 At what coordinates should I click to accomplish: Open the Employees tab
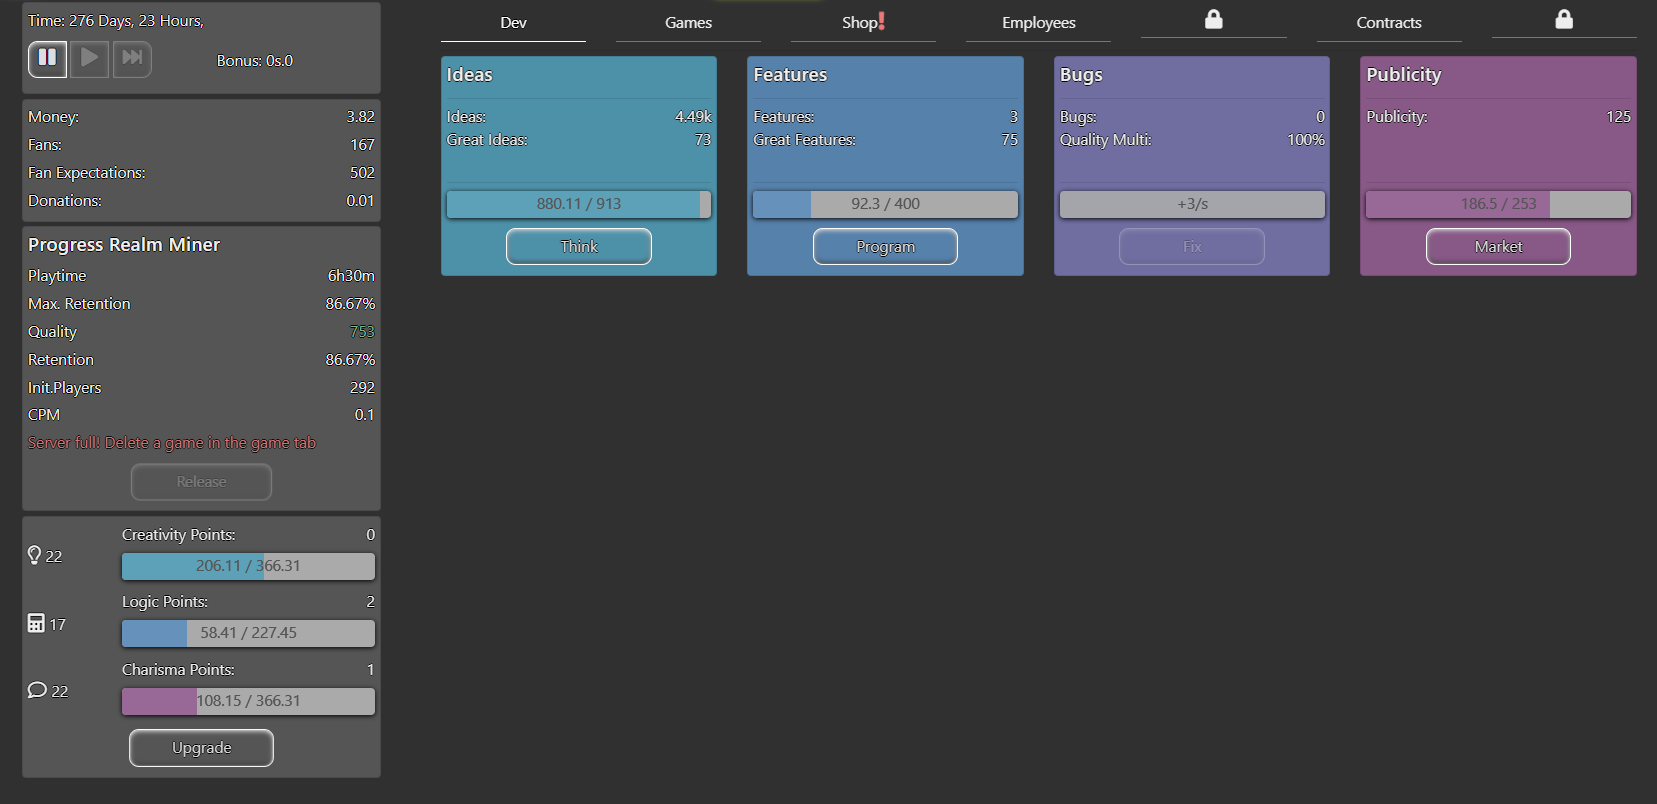point(1038,23)
